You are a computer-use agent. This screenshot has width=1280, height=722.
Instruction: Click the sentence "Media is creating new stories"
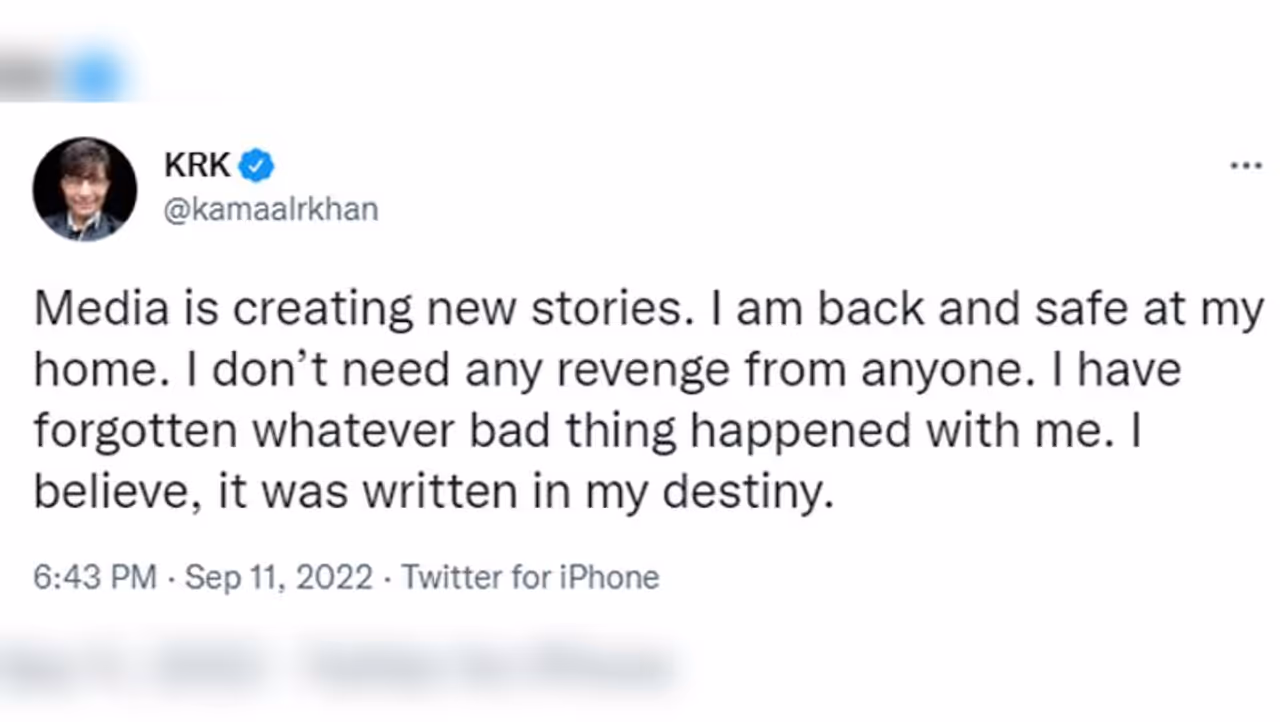click(x=360, y=311)
